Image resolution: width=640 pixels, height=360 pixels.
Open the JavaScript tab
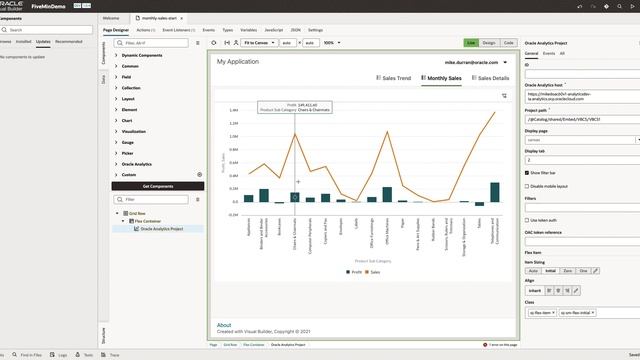click(273, 30)
